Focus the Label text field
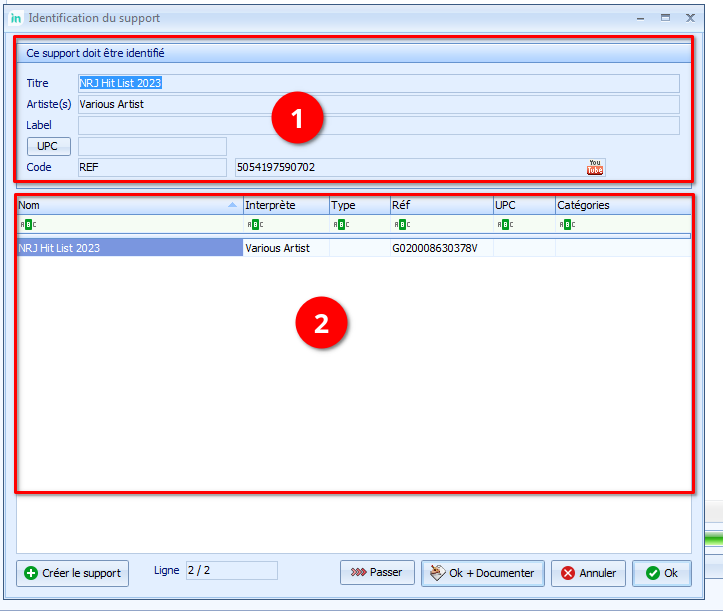Viewport: 723px width, 611px height. 378,125
